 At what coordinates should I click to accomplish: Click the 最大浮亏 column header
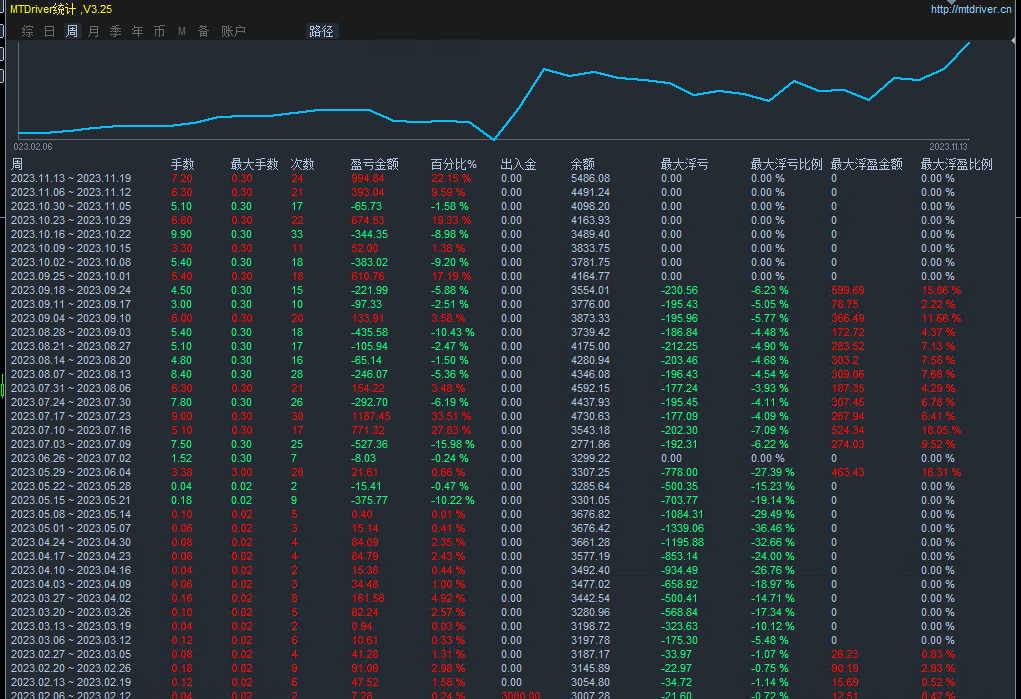pos(684,164)
